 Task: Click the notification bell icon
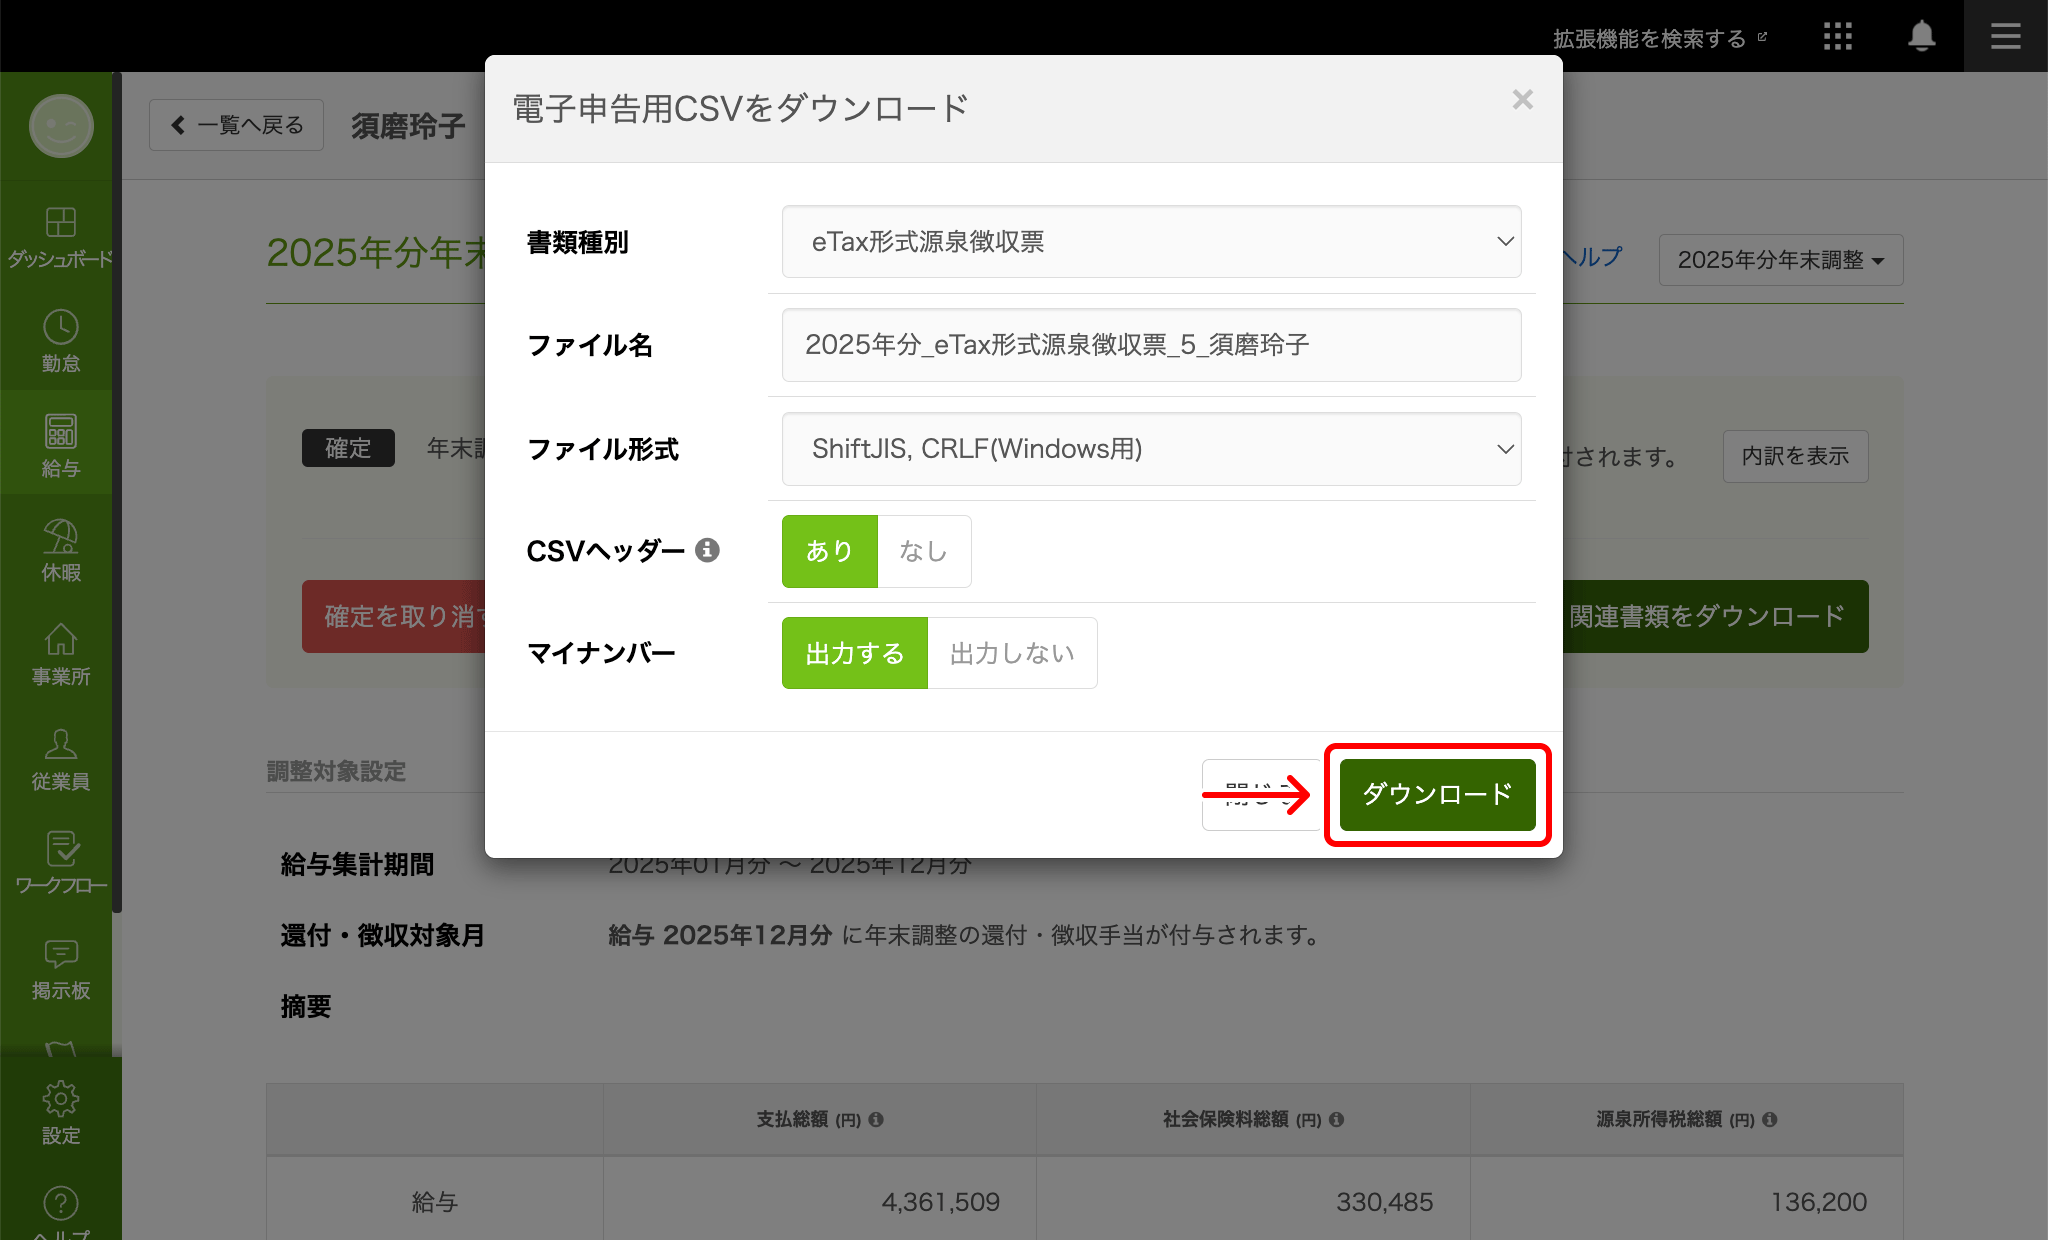click(x=1921, y=37)
